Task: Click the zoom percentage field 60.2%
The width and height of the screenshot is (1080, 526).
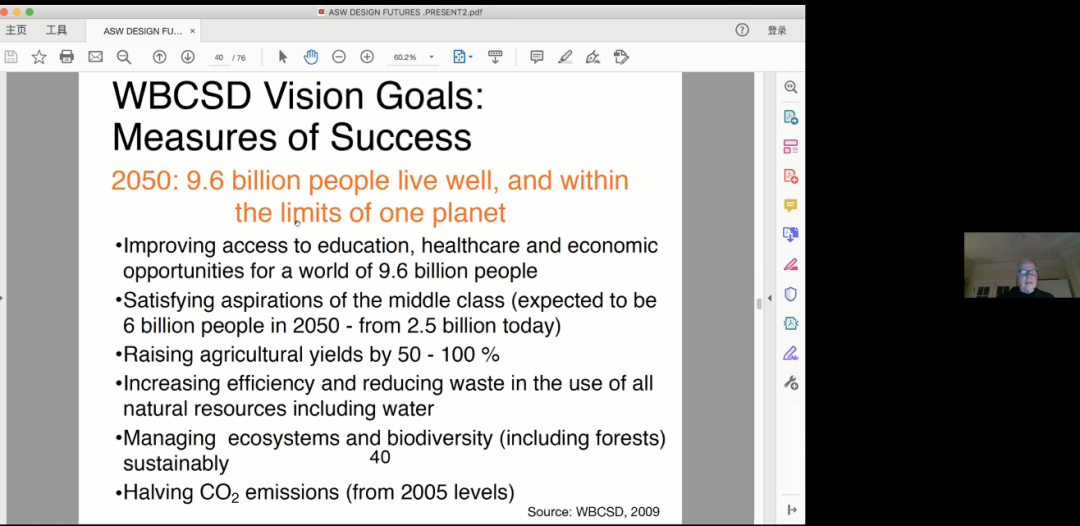Action: (406, 57)
